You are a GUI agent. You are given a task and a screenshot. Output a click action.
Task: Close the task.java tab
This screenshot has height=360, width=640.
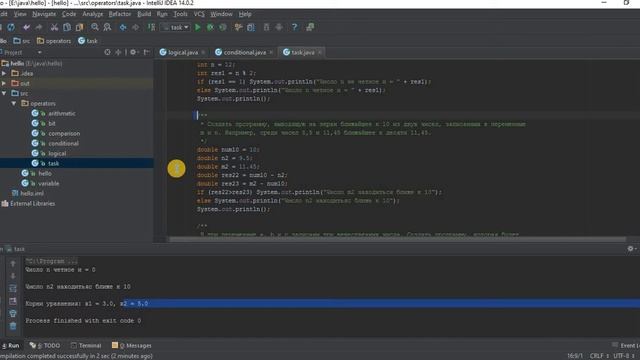click(x=320, y=52)
